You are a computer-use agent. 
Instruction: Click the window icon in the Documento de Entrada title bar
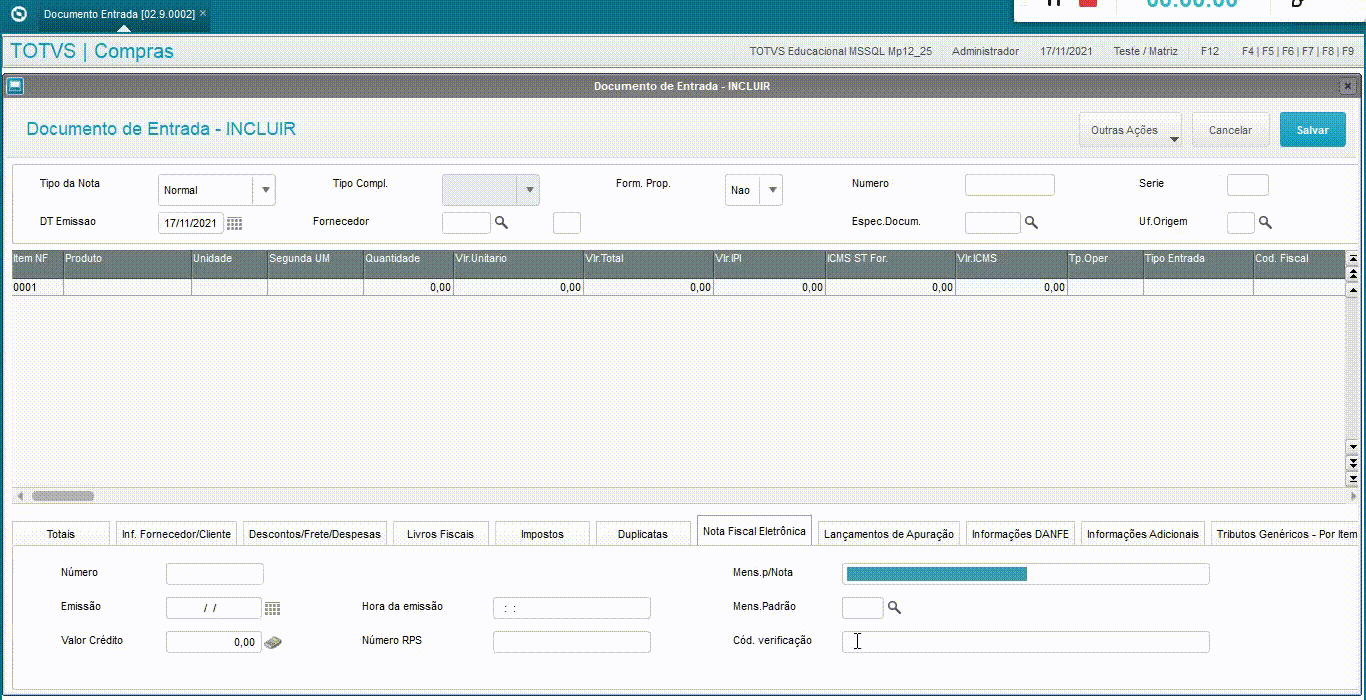15,86
